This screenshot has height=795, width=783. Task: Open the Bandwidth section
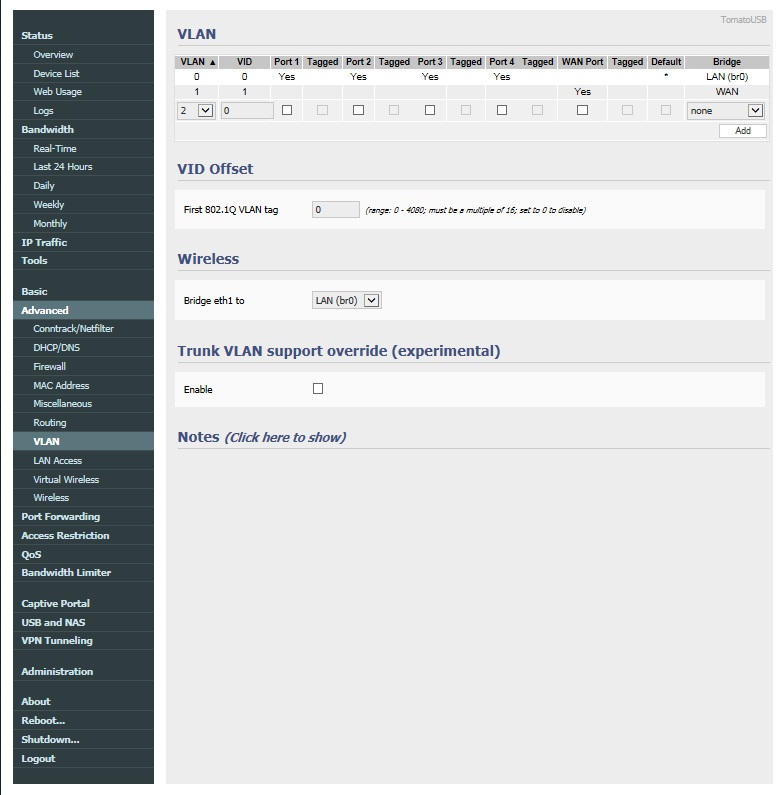[47, 130]
